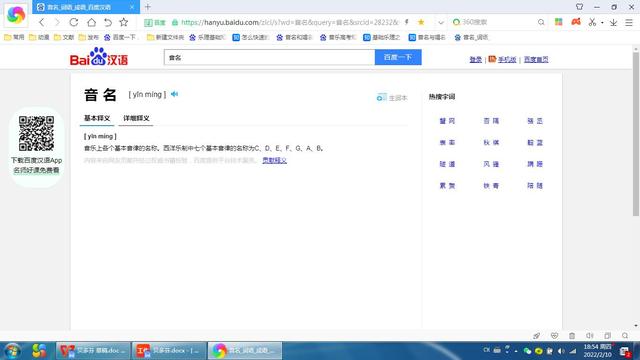
Task: Click the trash can icon in status bar
Action: (x=572, y=336)
